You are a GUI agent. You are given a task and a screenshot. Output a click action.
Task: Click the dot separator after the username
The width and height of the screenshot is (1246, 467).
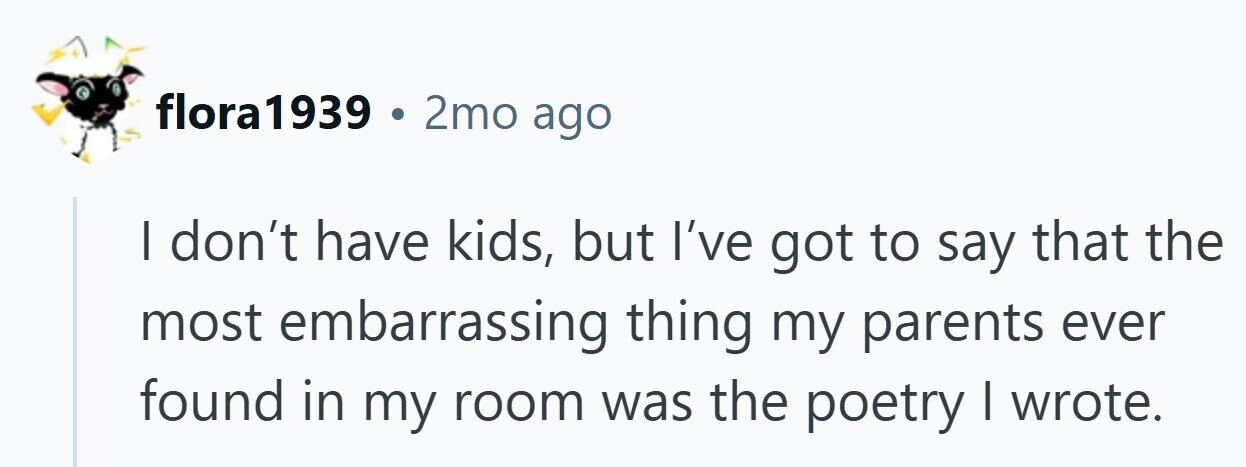pos(398,116)
